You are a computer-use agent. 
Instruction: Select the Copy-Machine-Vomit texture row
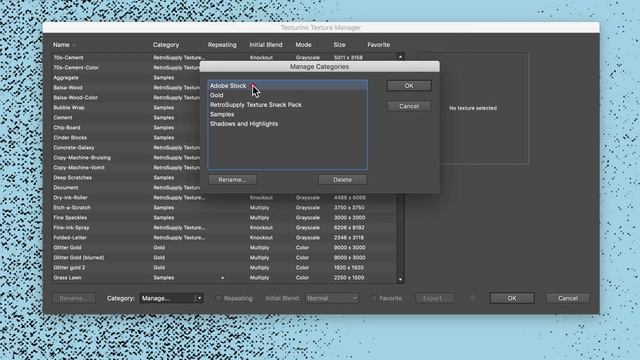click(x=224, y=167)
